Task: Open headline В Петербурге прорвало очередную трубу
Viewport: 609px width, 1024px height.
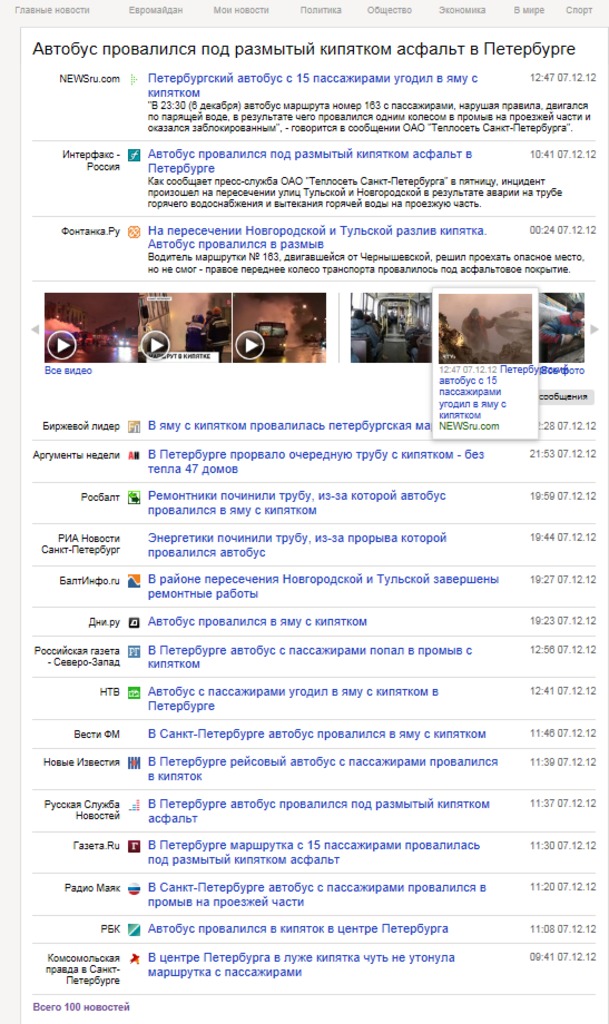Action: [x=316, y=462]
